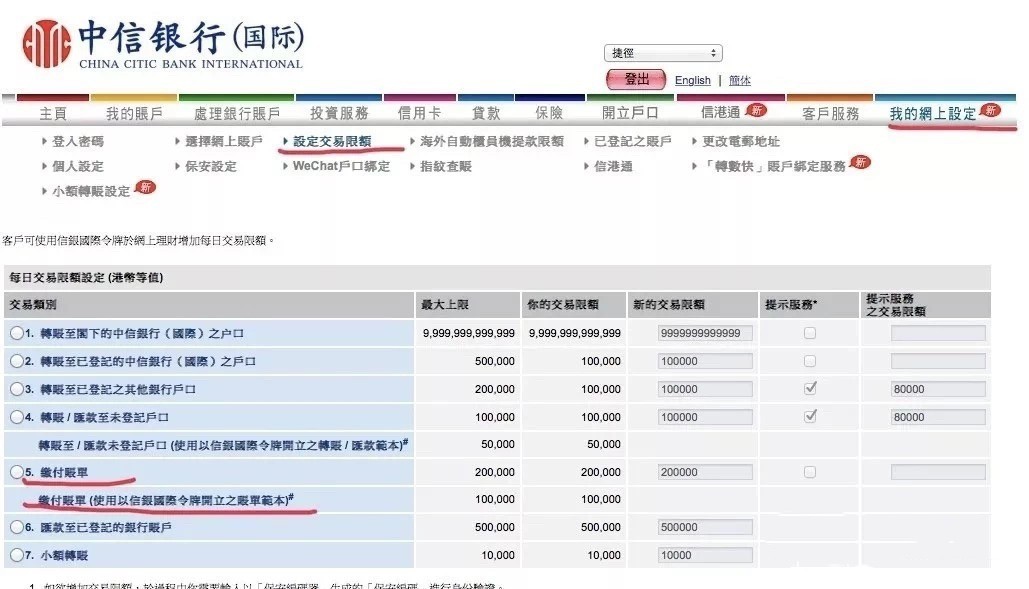Click alert limit 80000 field in row 4
This screenshot has width=1029, height=589.
[x=938, y=416]
